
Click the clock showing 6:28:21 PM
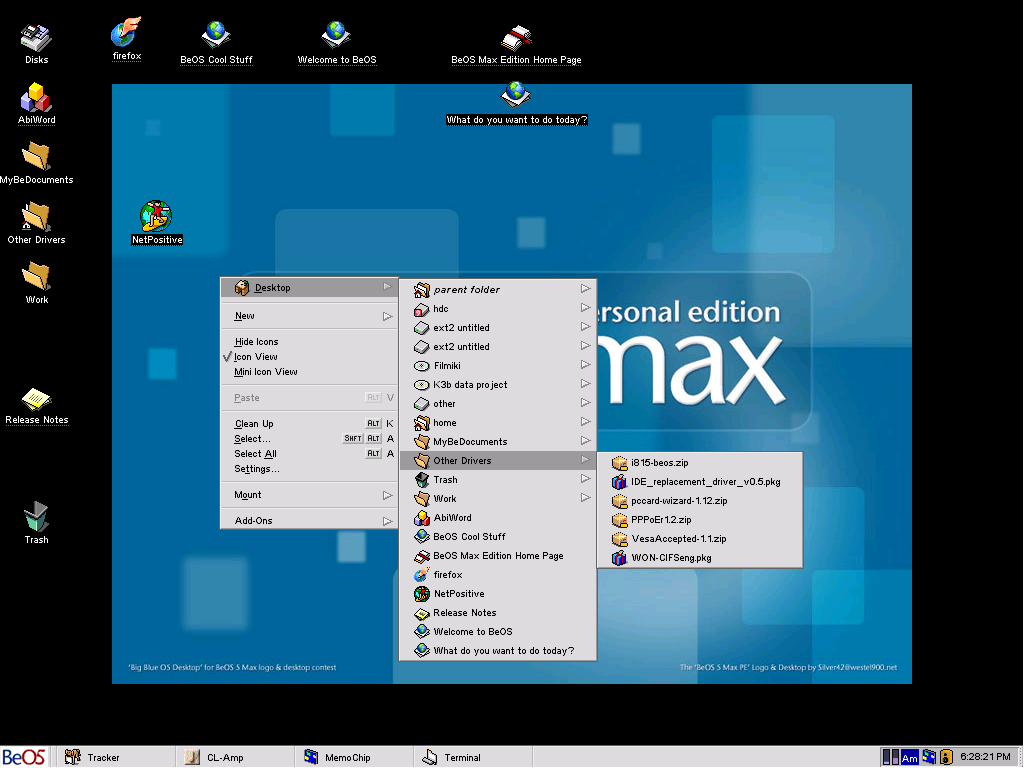coord(985,757)
